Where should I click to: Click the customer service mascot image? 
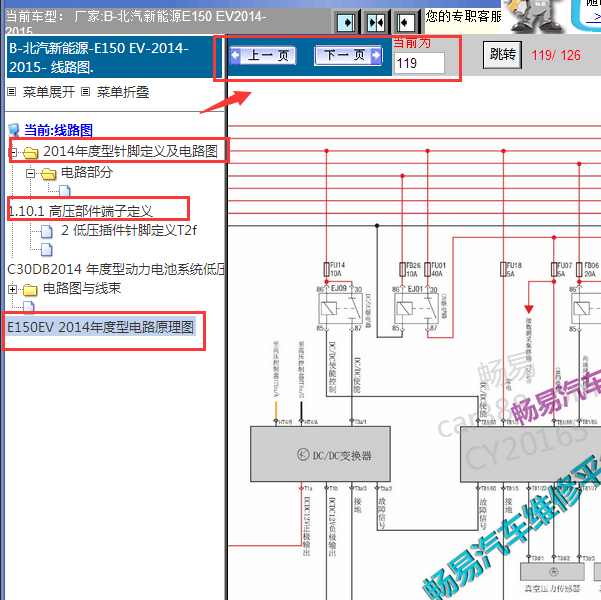tap(534, 16)
